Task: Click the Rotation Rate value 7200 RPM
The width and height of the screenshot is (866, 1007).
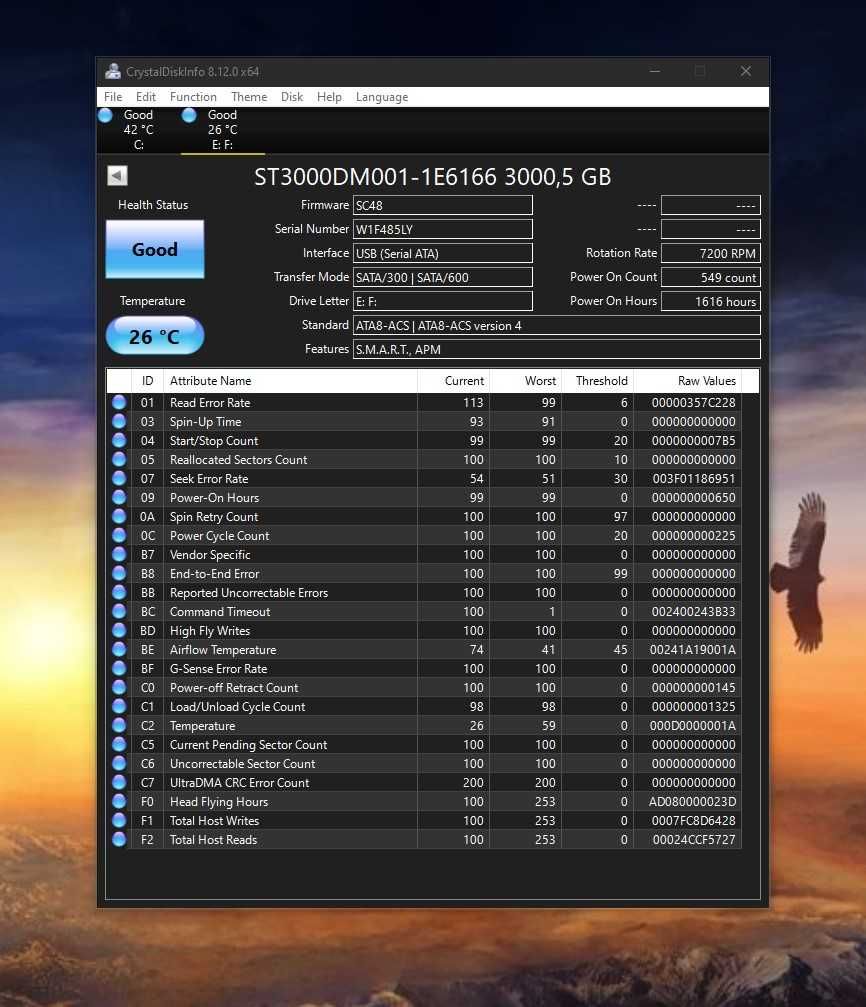Action: 711,253
